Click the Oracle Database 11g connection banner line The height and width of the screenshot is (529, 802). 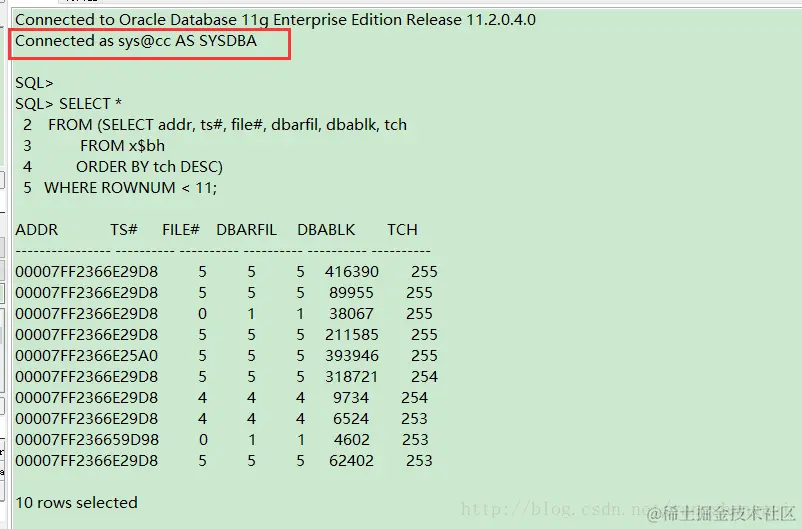tap(275, 19)
